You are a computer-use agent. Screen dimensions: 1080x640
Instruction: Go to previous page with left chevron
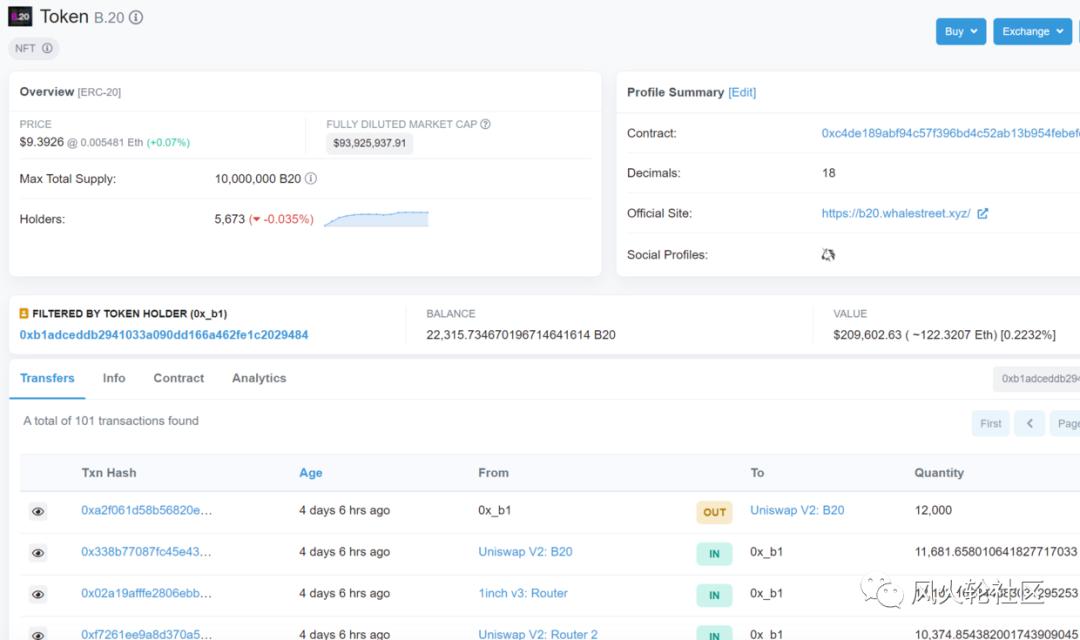(1030, 424)
